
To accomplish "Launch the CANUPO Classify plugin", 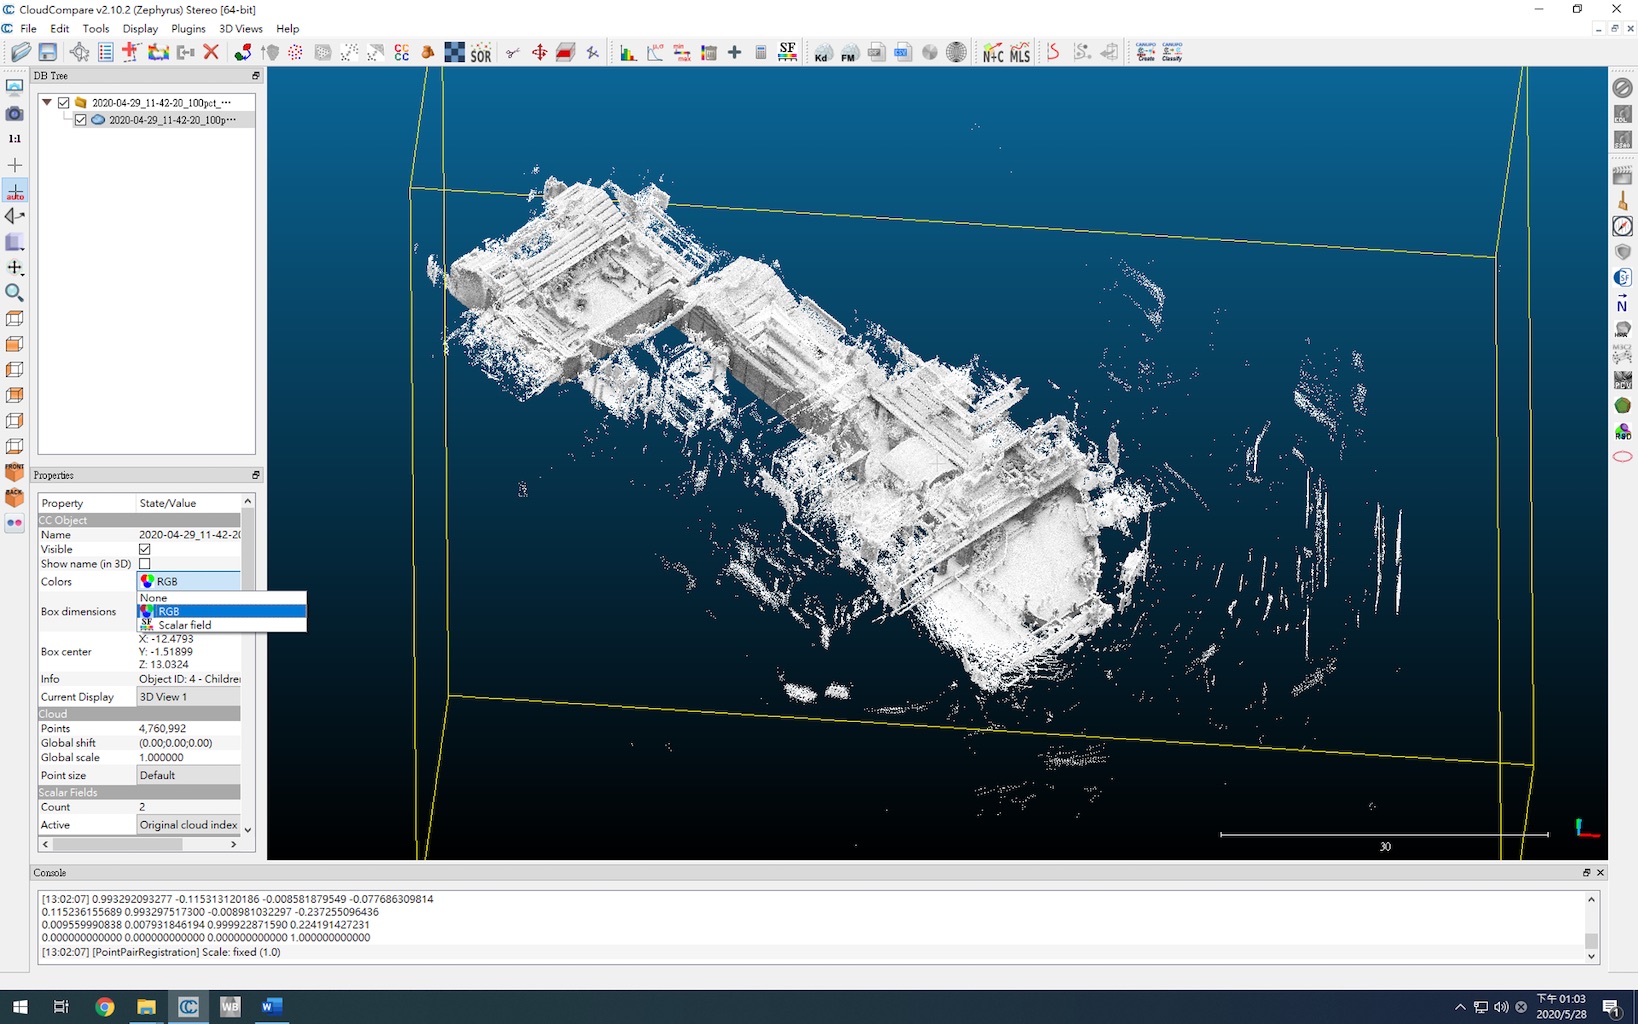I will pyautogui.click(x=1172, y=52).
